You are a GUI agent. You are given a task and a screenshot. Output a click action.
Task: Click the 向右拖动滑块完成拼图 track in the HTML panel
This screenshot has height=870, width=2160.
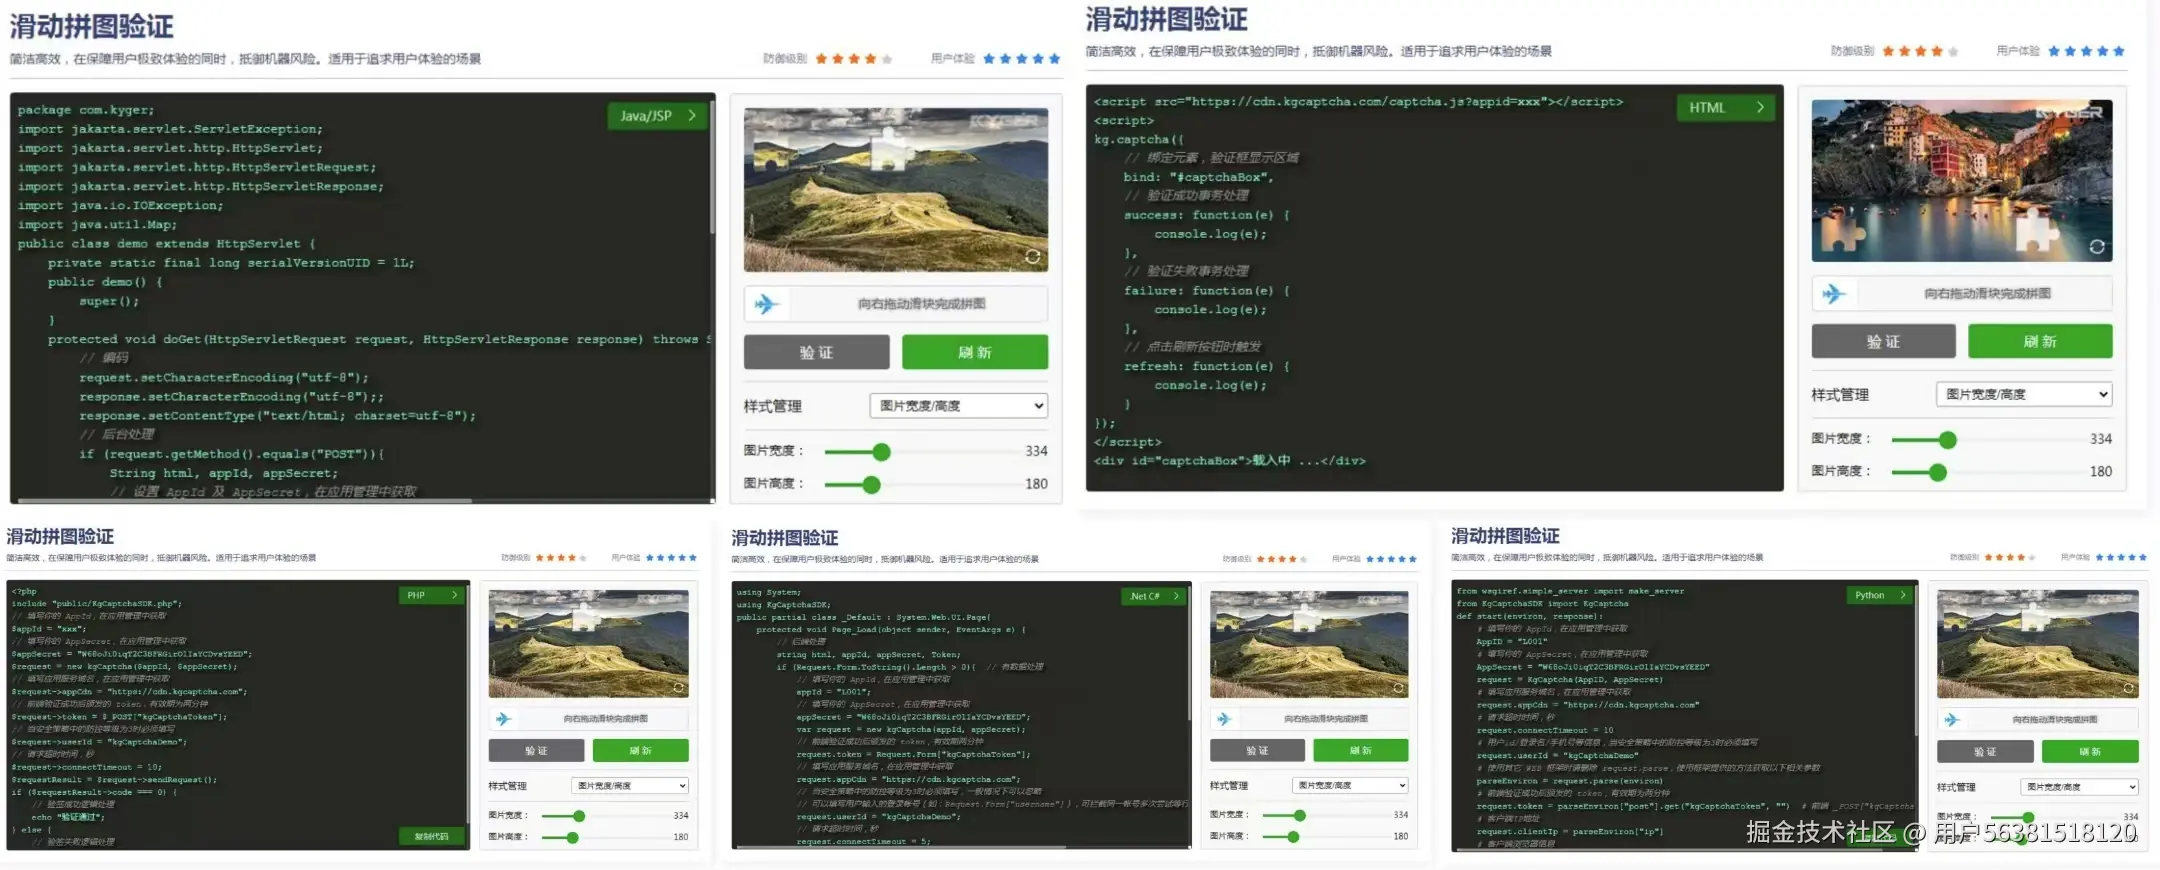pyautogui.click(x=1962, y=294)
